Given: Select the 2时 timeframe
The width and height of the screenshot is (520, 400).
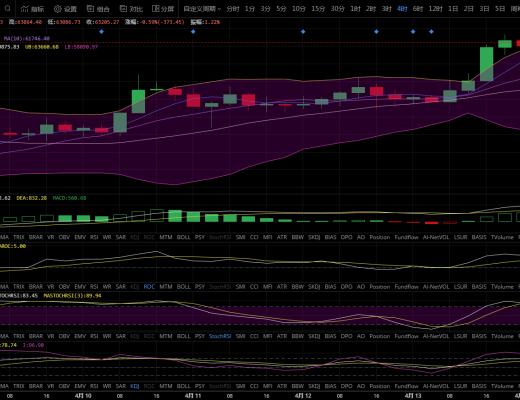Looking at the screenshot, I should [371, 9].
